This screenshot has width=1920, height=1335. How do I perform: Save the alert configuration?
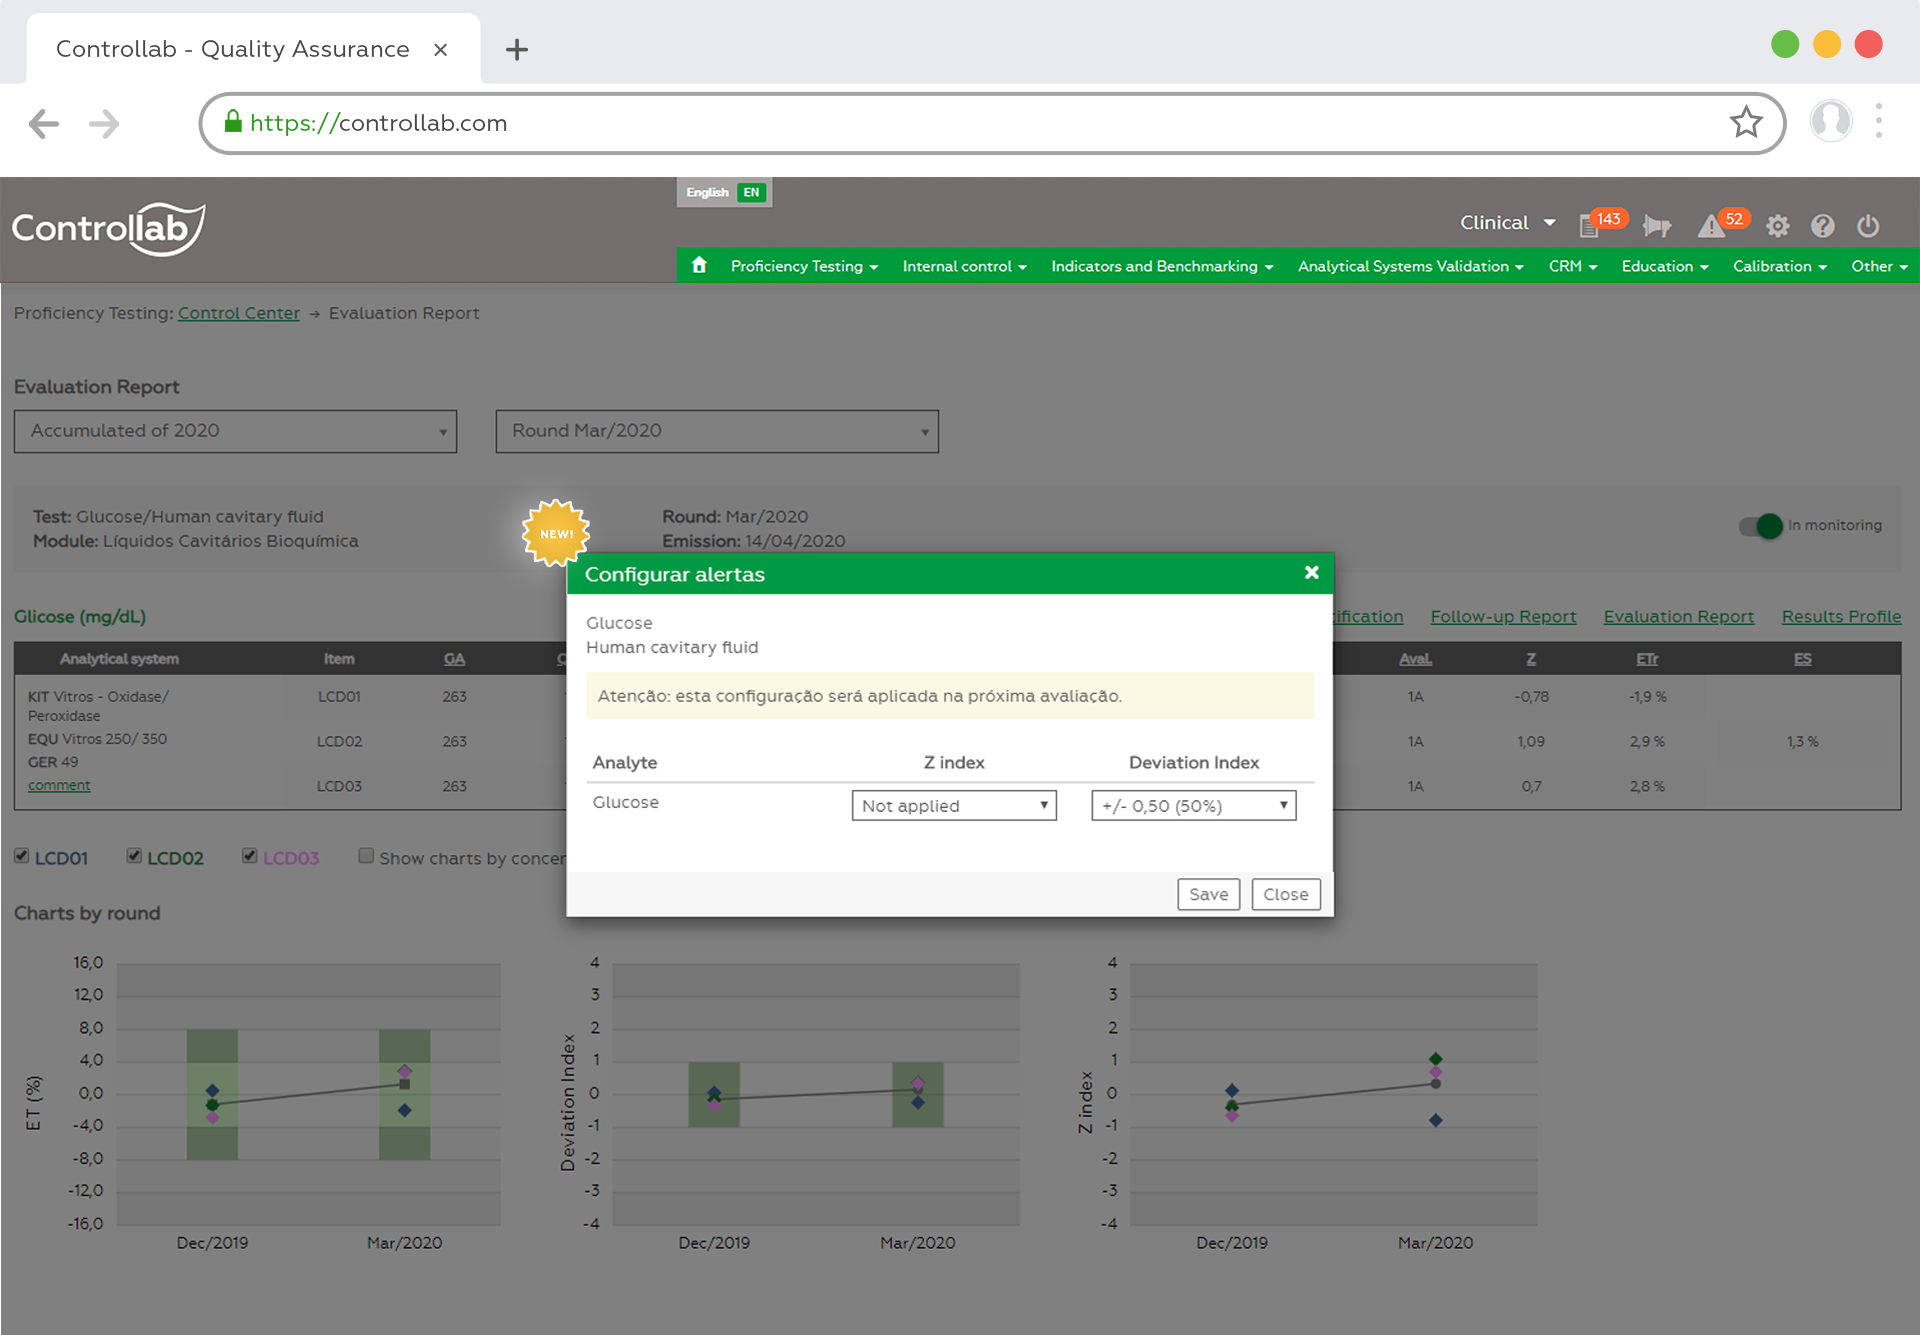pyautogui.click(x=1208, y=893)
